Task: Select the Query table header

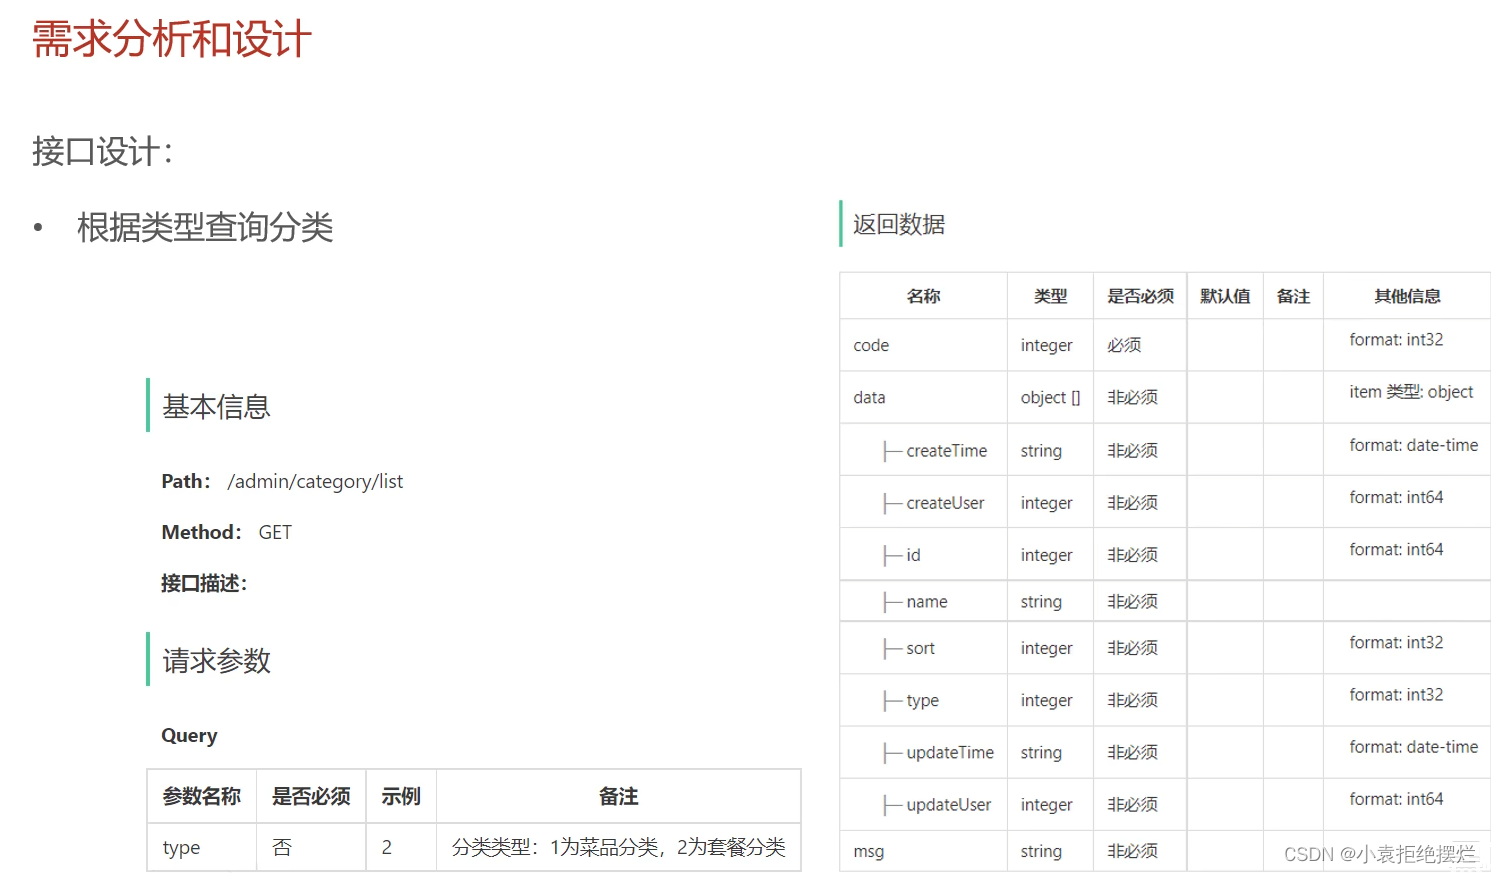Action: click(189, 735)
